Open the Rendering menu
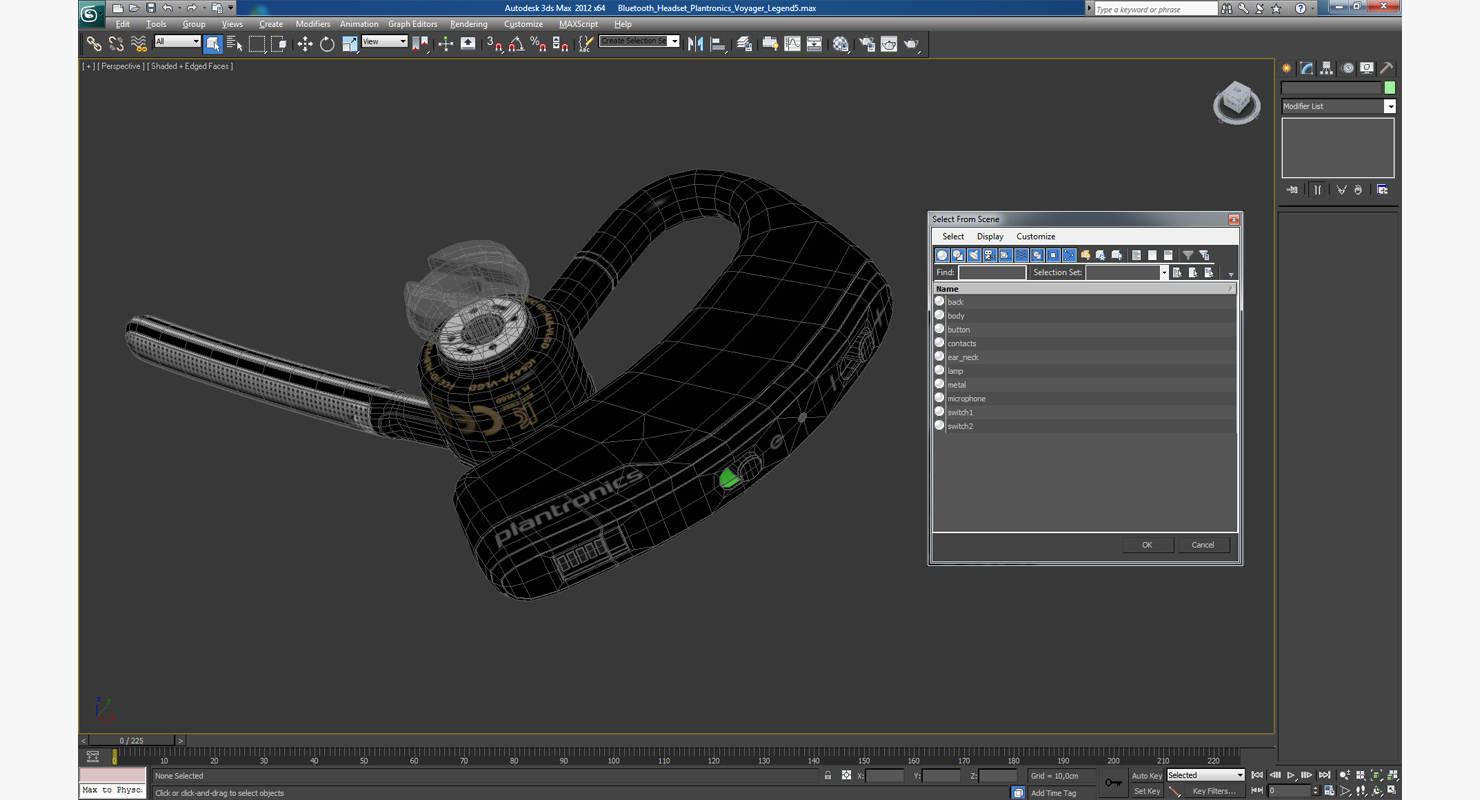This screenshot has width=1480, height=800. pos(469,24)
